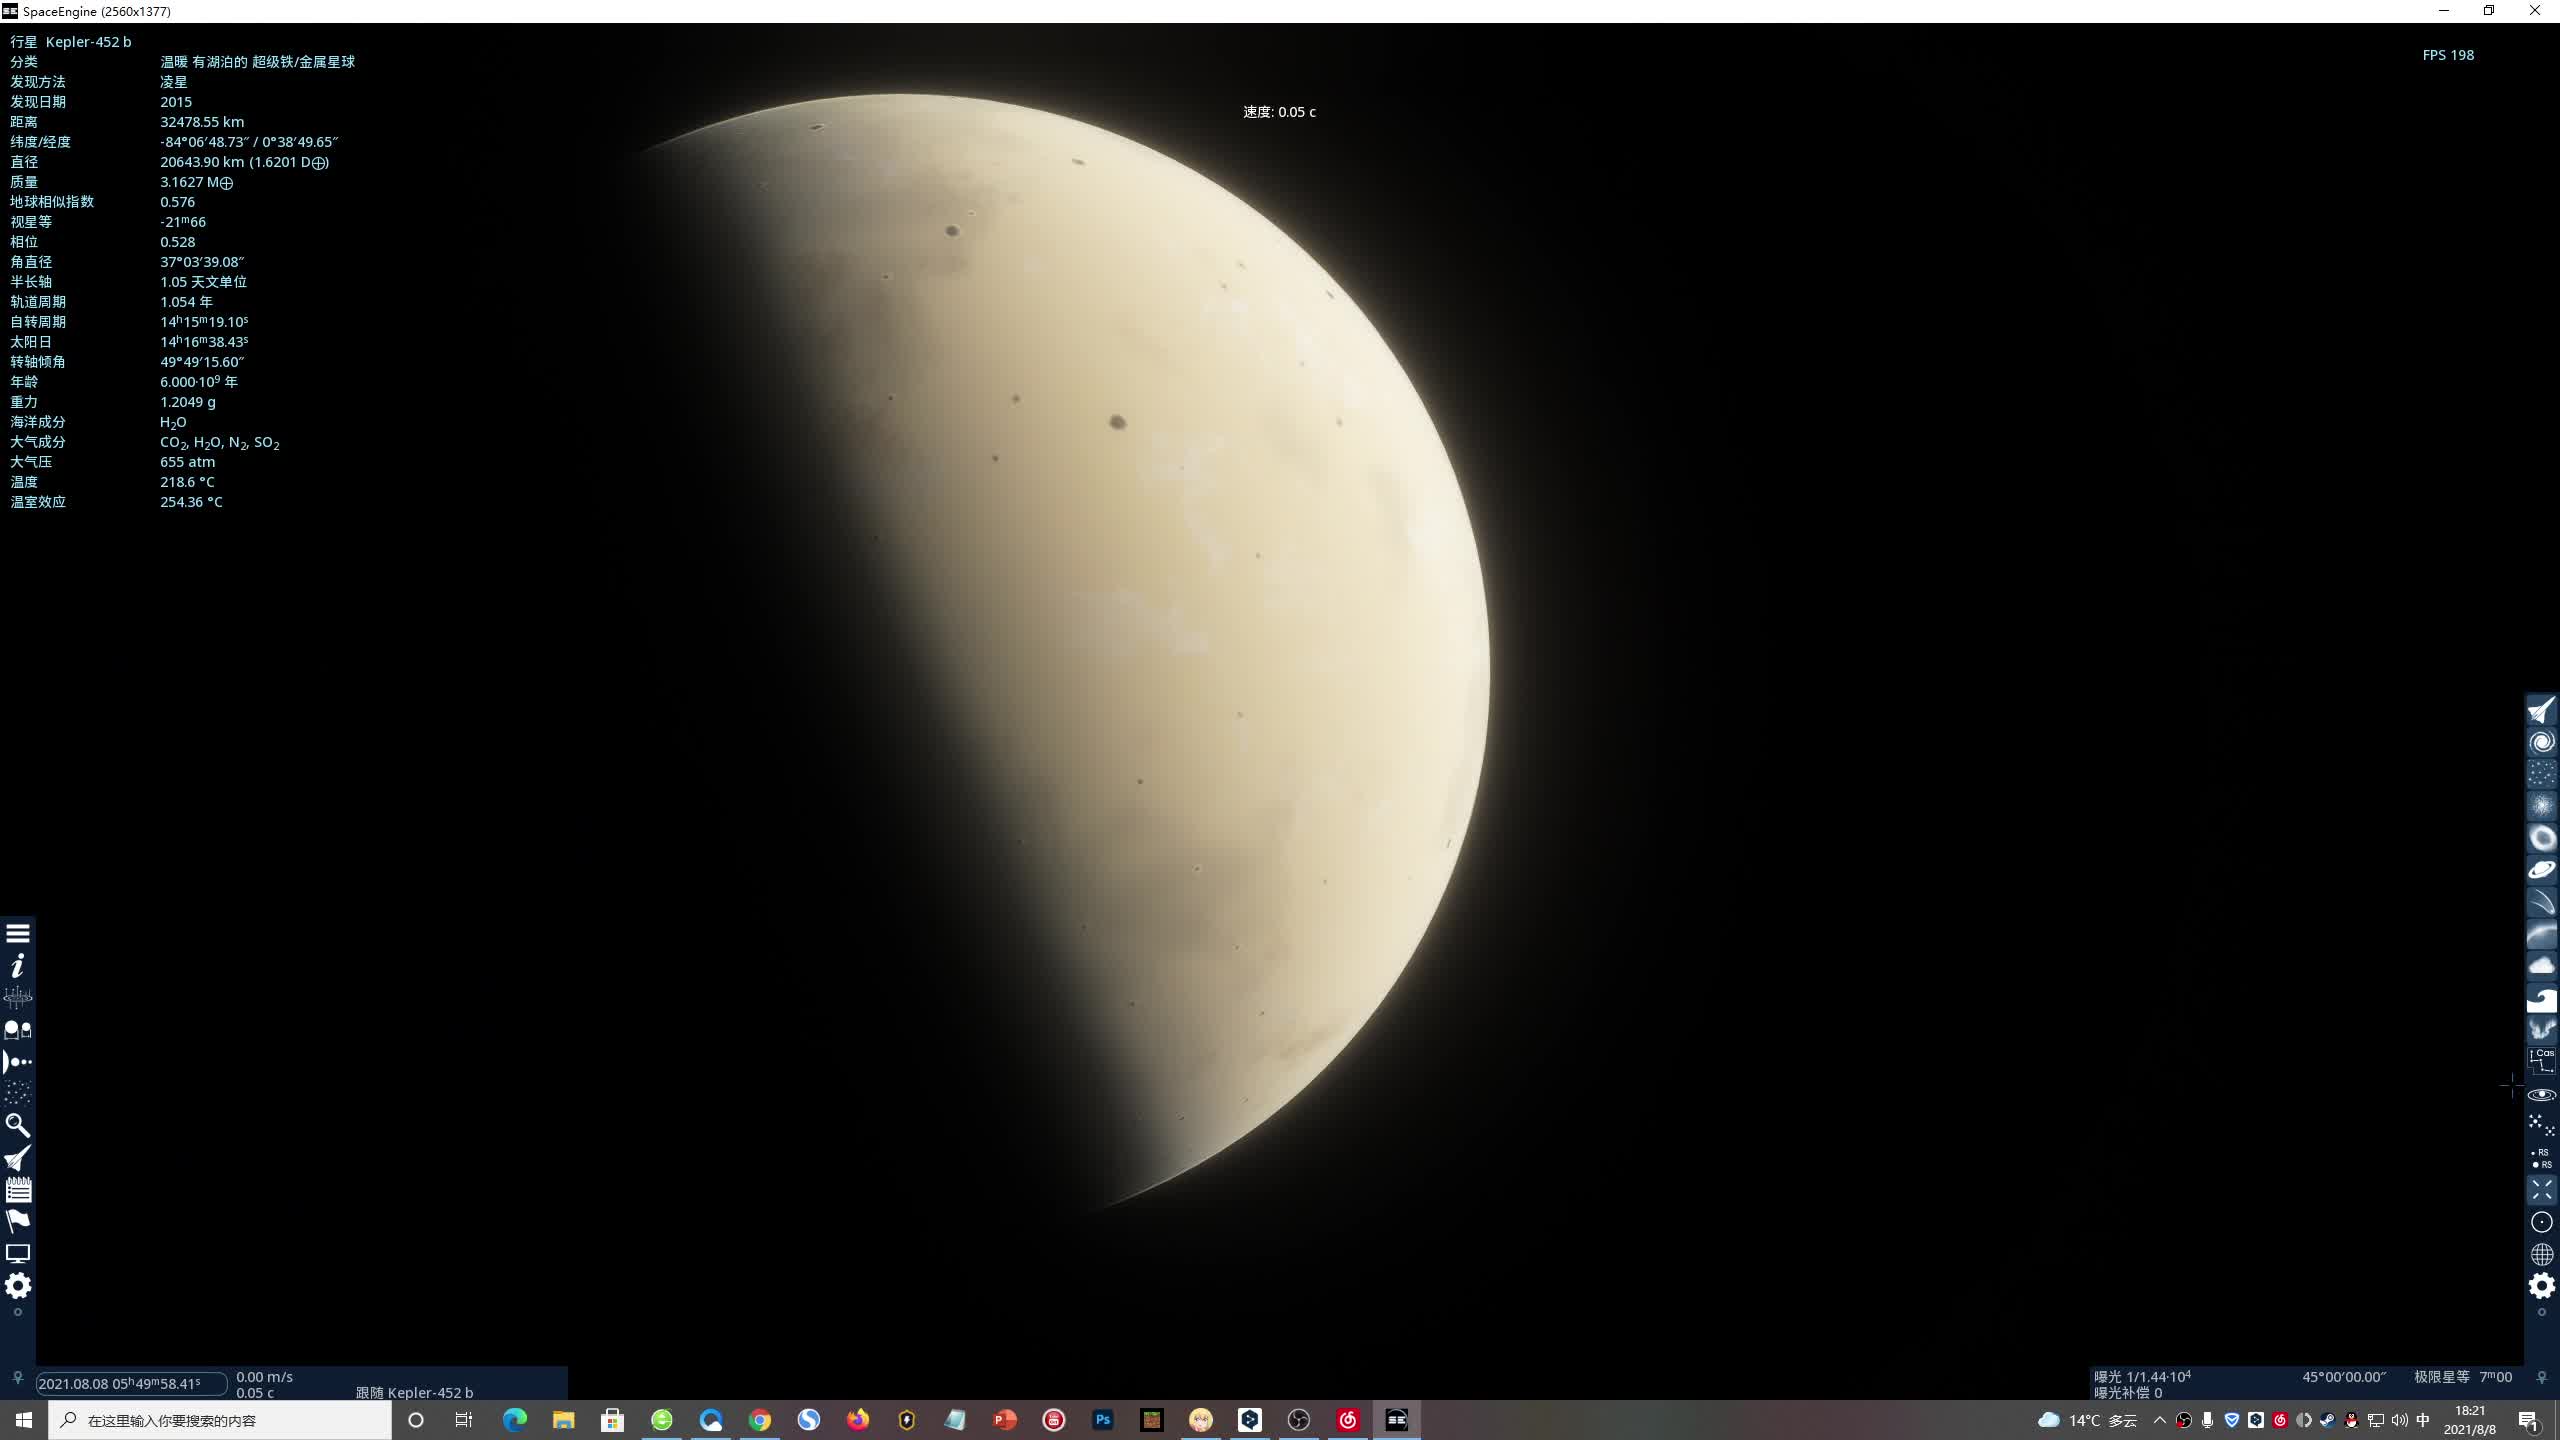Open Steam tray icon
The width and height of the screenshot is (2560, 1440).
pos(2328,1420)
